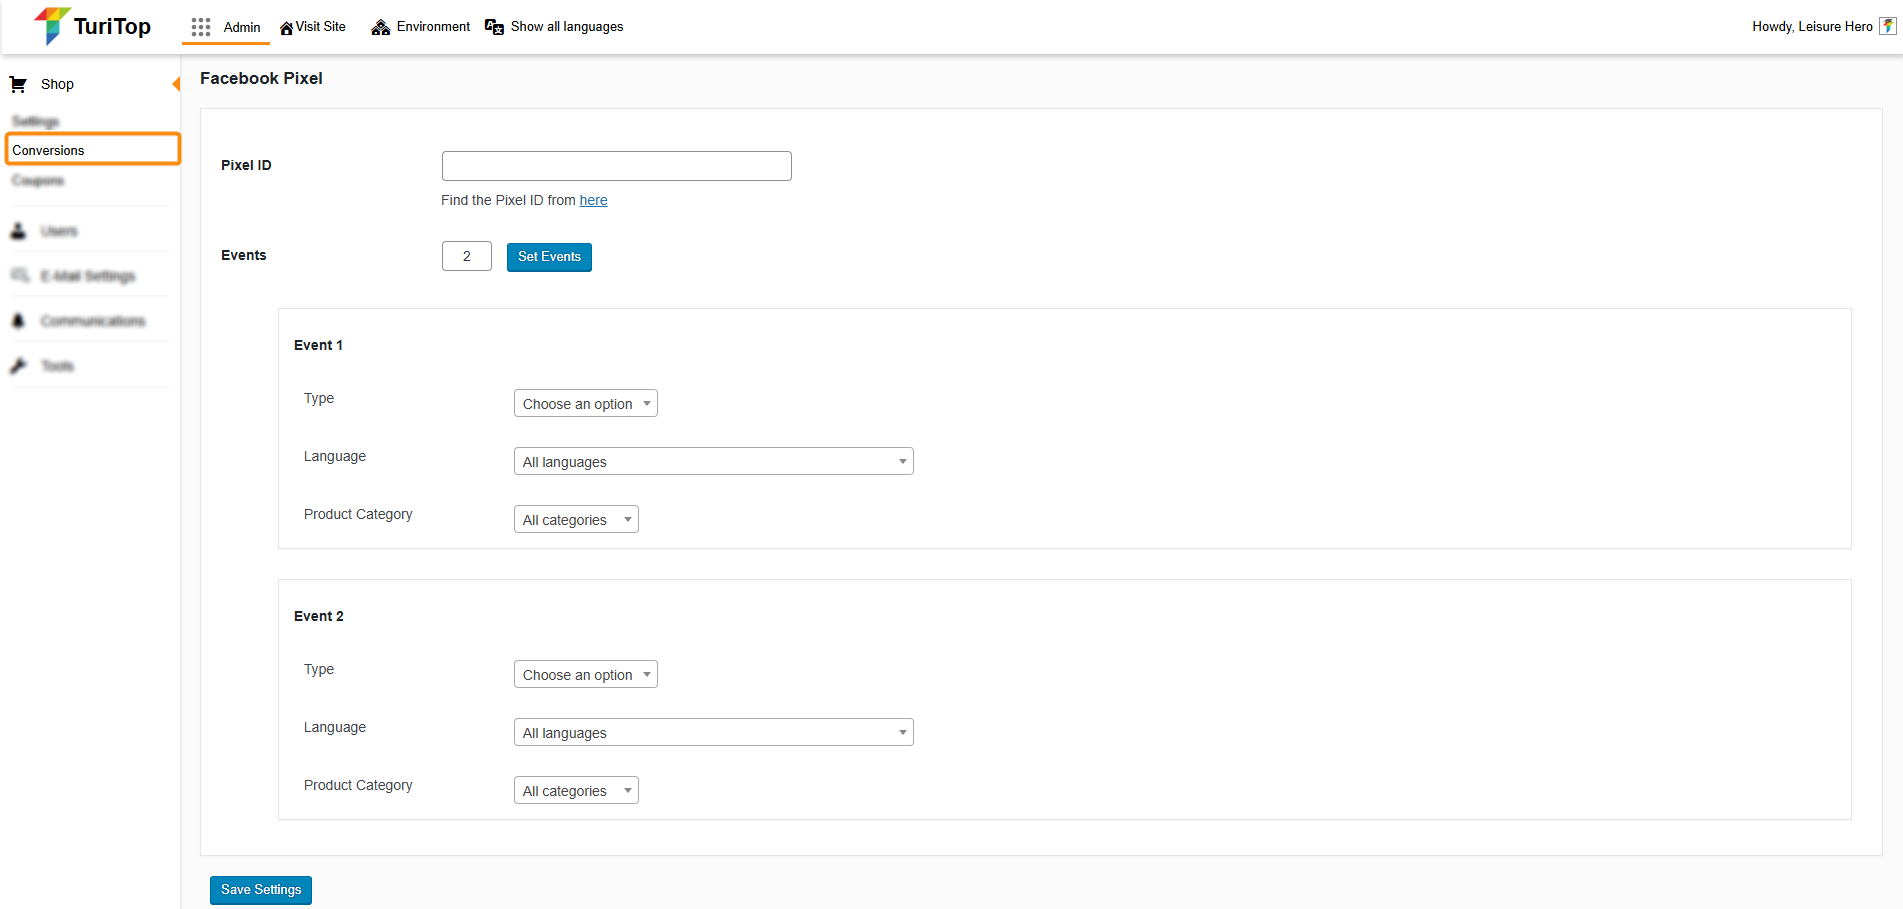Click the Show all languages translate icon
The image size is (1903, 909).
[x=494, y=27]
